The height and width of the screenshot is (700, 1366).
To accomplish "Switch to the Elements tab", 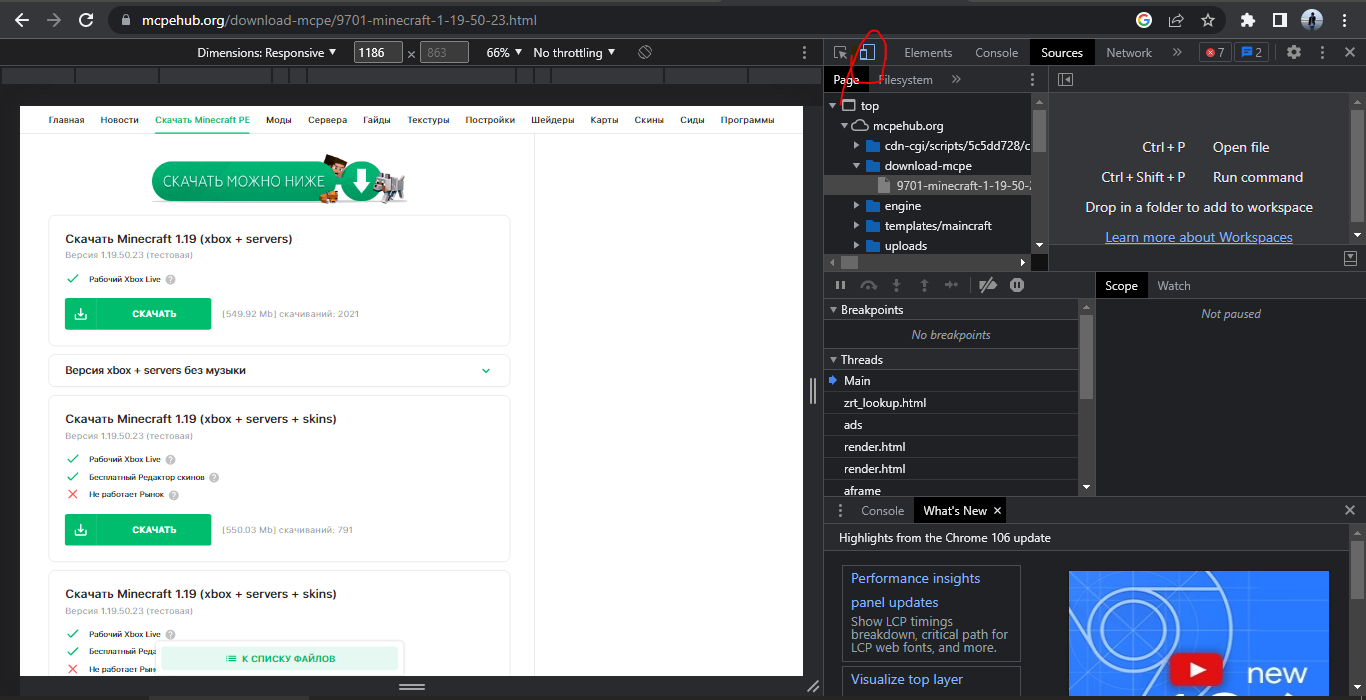I will click(x=928, y=53).
